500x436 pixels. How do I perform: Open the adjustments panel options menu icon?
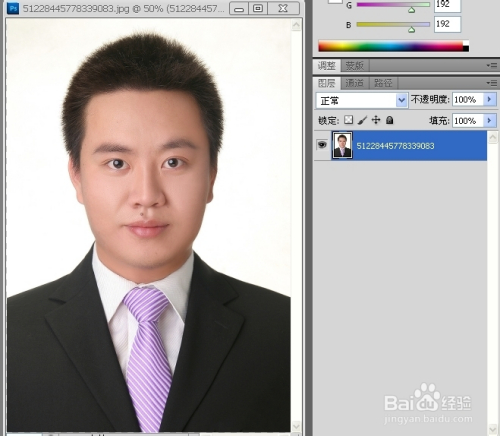pos(492,65)
